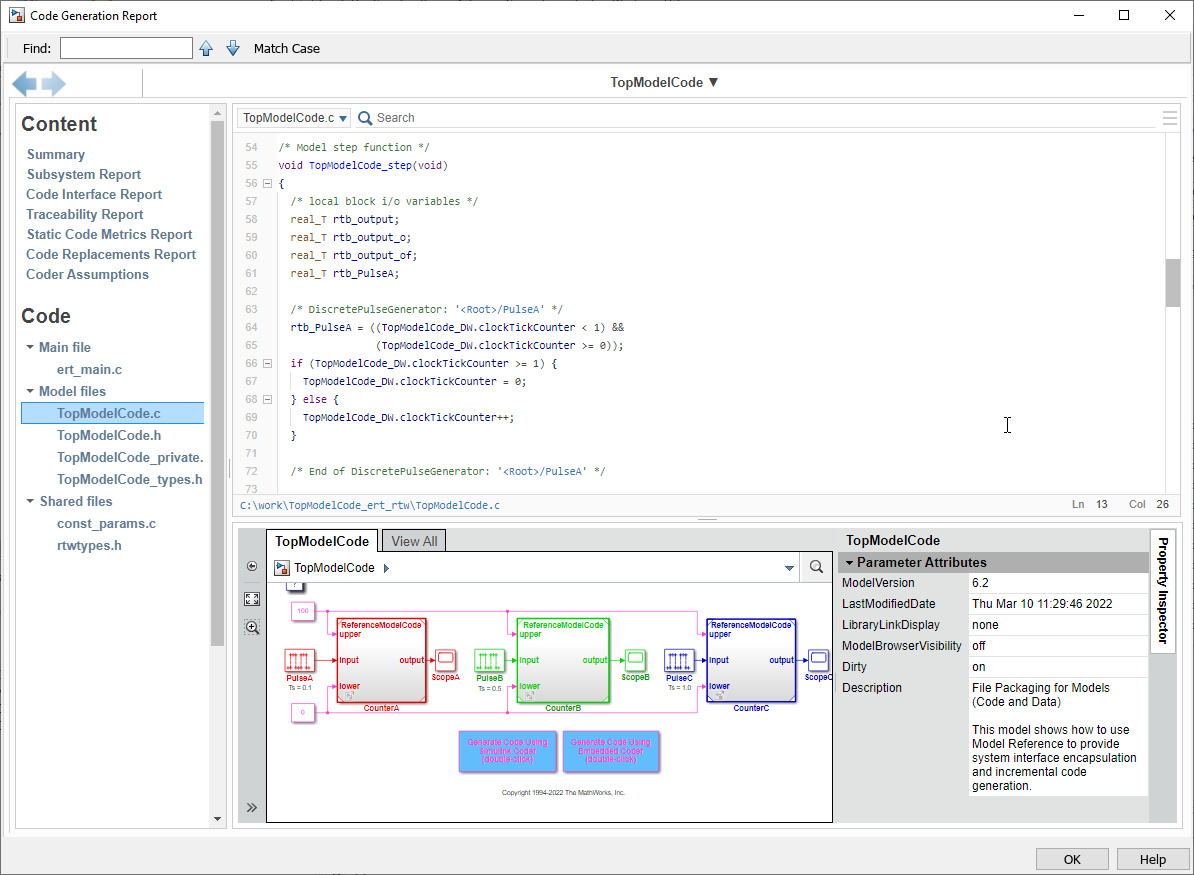Collapse the Model files tree group
Screen dimensions: 1194x875
(x=31, y=392)
